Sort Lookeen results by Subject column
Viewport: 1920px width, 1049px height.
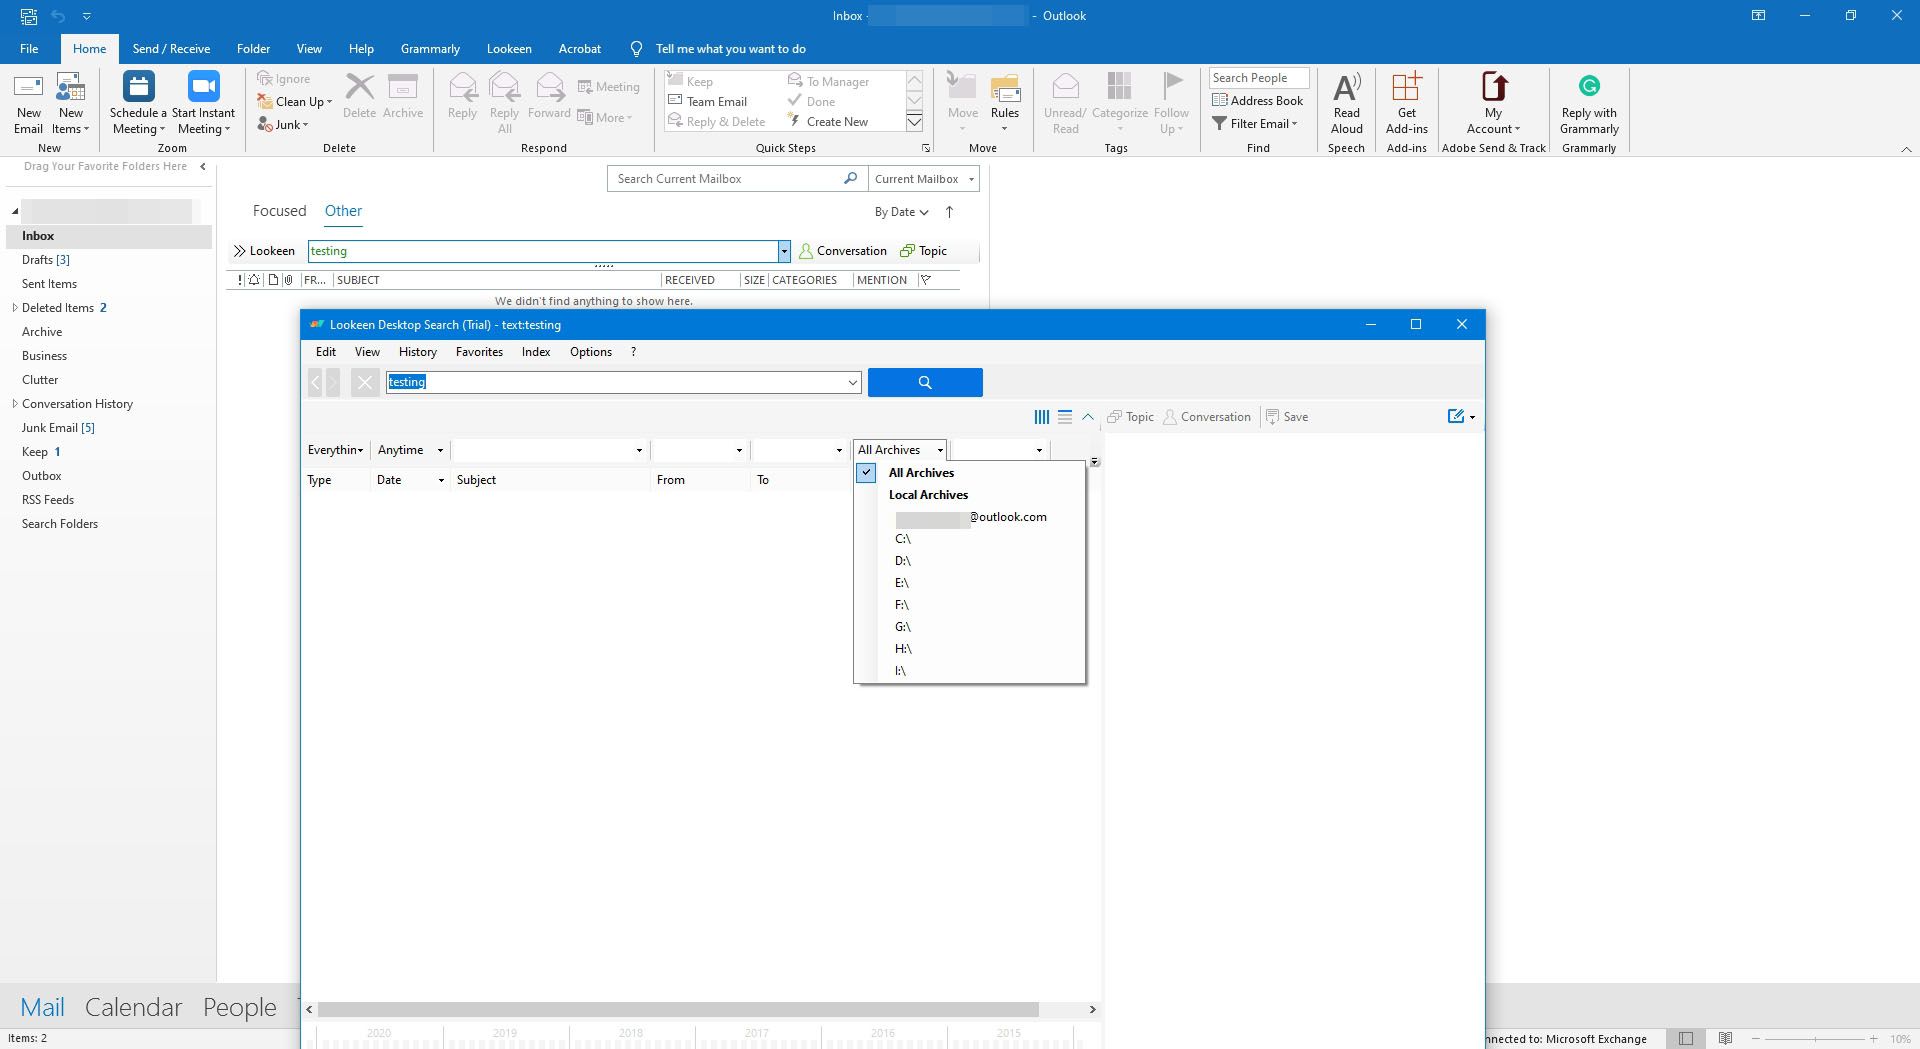point(550,480)
